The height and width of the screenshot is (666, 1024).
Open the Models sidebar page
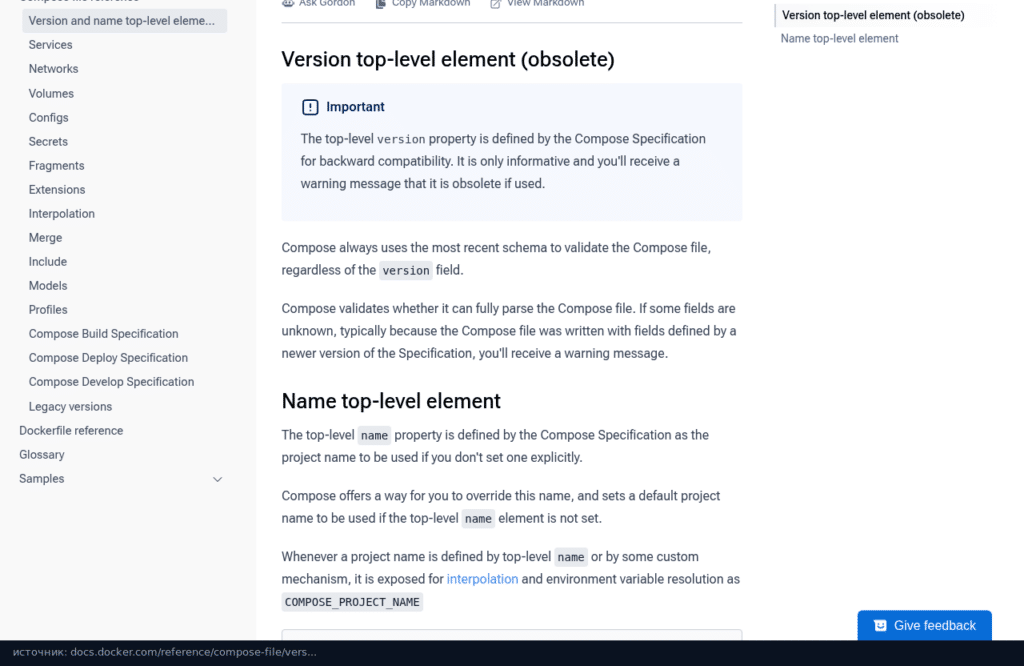[48, 286]
